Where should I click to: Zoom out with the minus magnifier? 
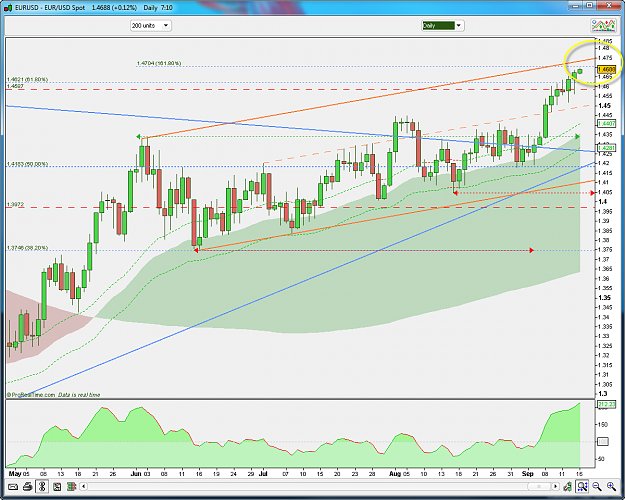(x=597, y=486)
